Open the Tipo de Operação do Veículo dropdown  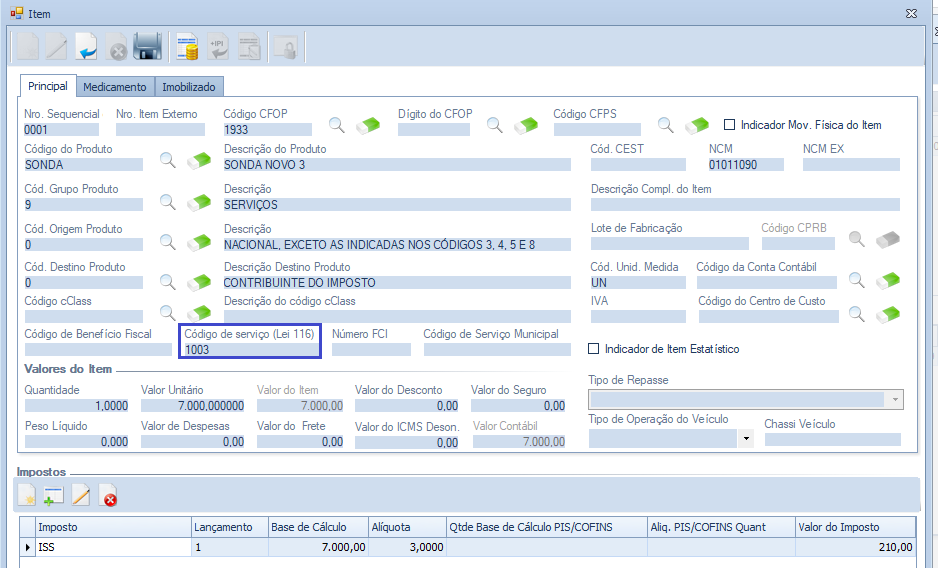747,439
